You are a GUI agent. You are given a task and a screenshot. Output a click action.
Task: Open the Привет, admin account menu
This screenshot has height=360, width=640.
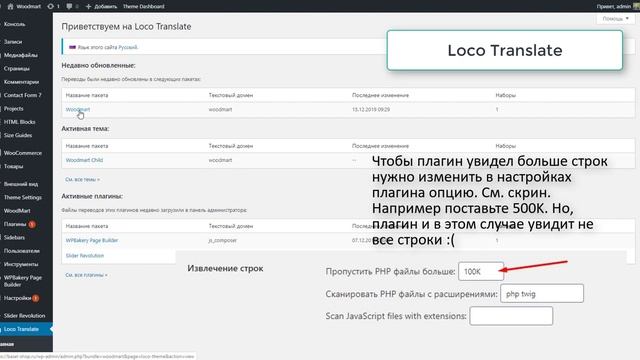tap(613, 6)
